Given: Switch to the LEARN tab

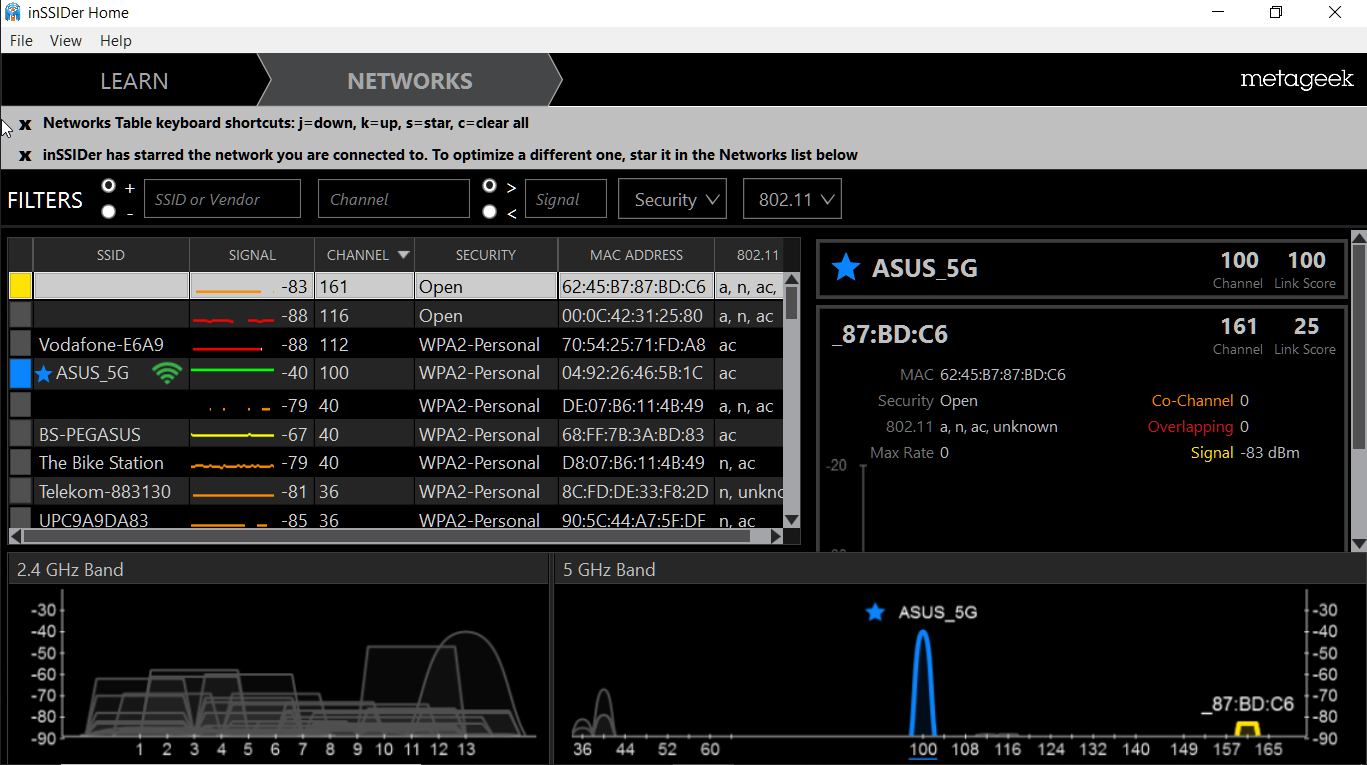Looking at the screenshot, I should [x=134, y=81].
